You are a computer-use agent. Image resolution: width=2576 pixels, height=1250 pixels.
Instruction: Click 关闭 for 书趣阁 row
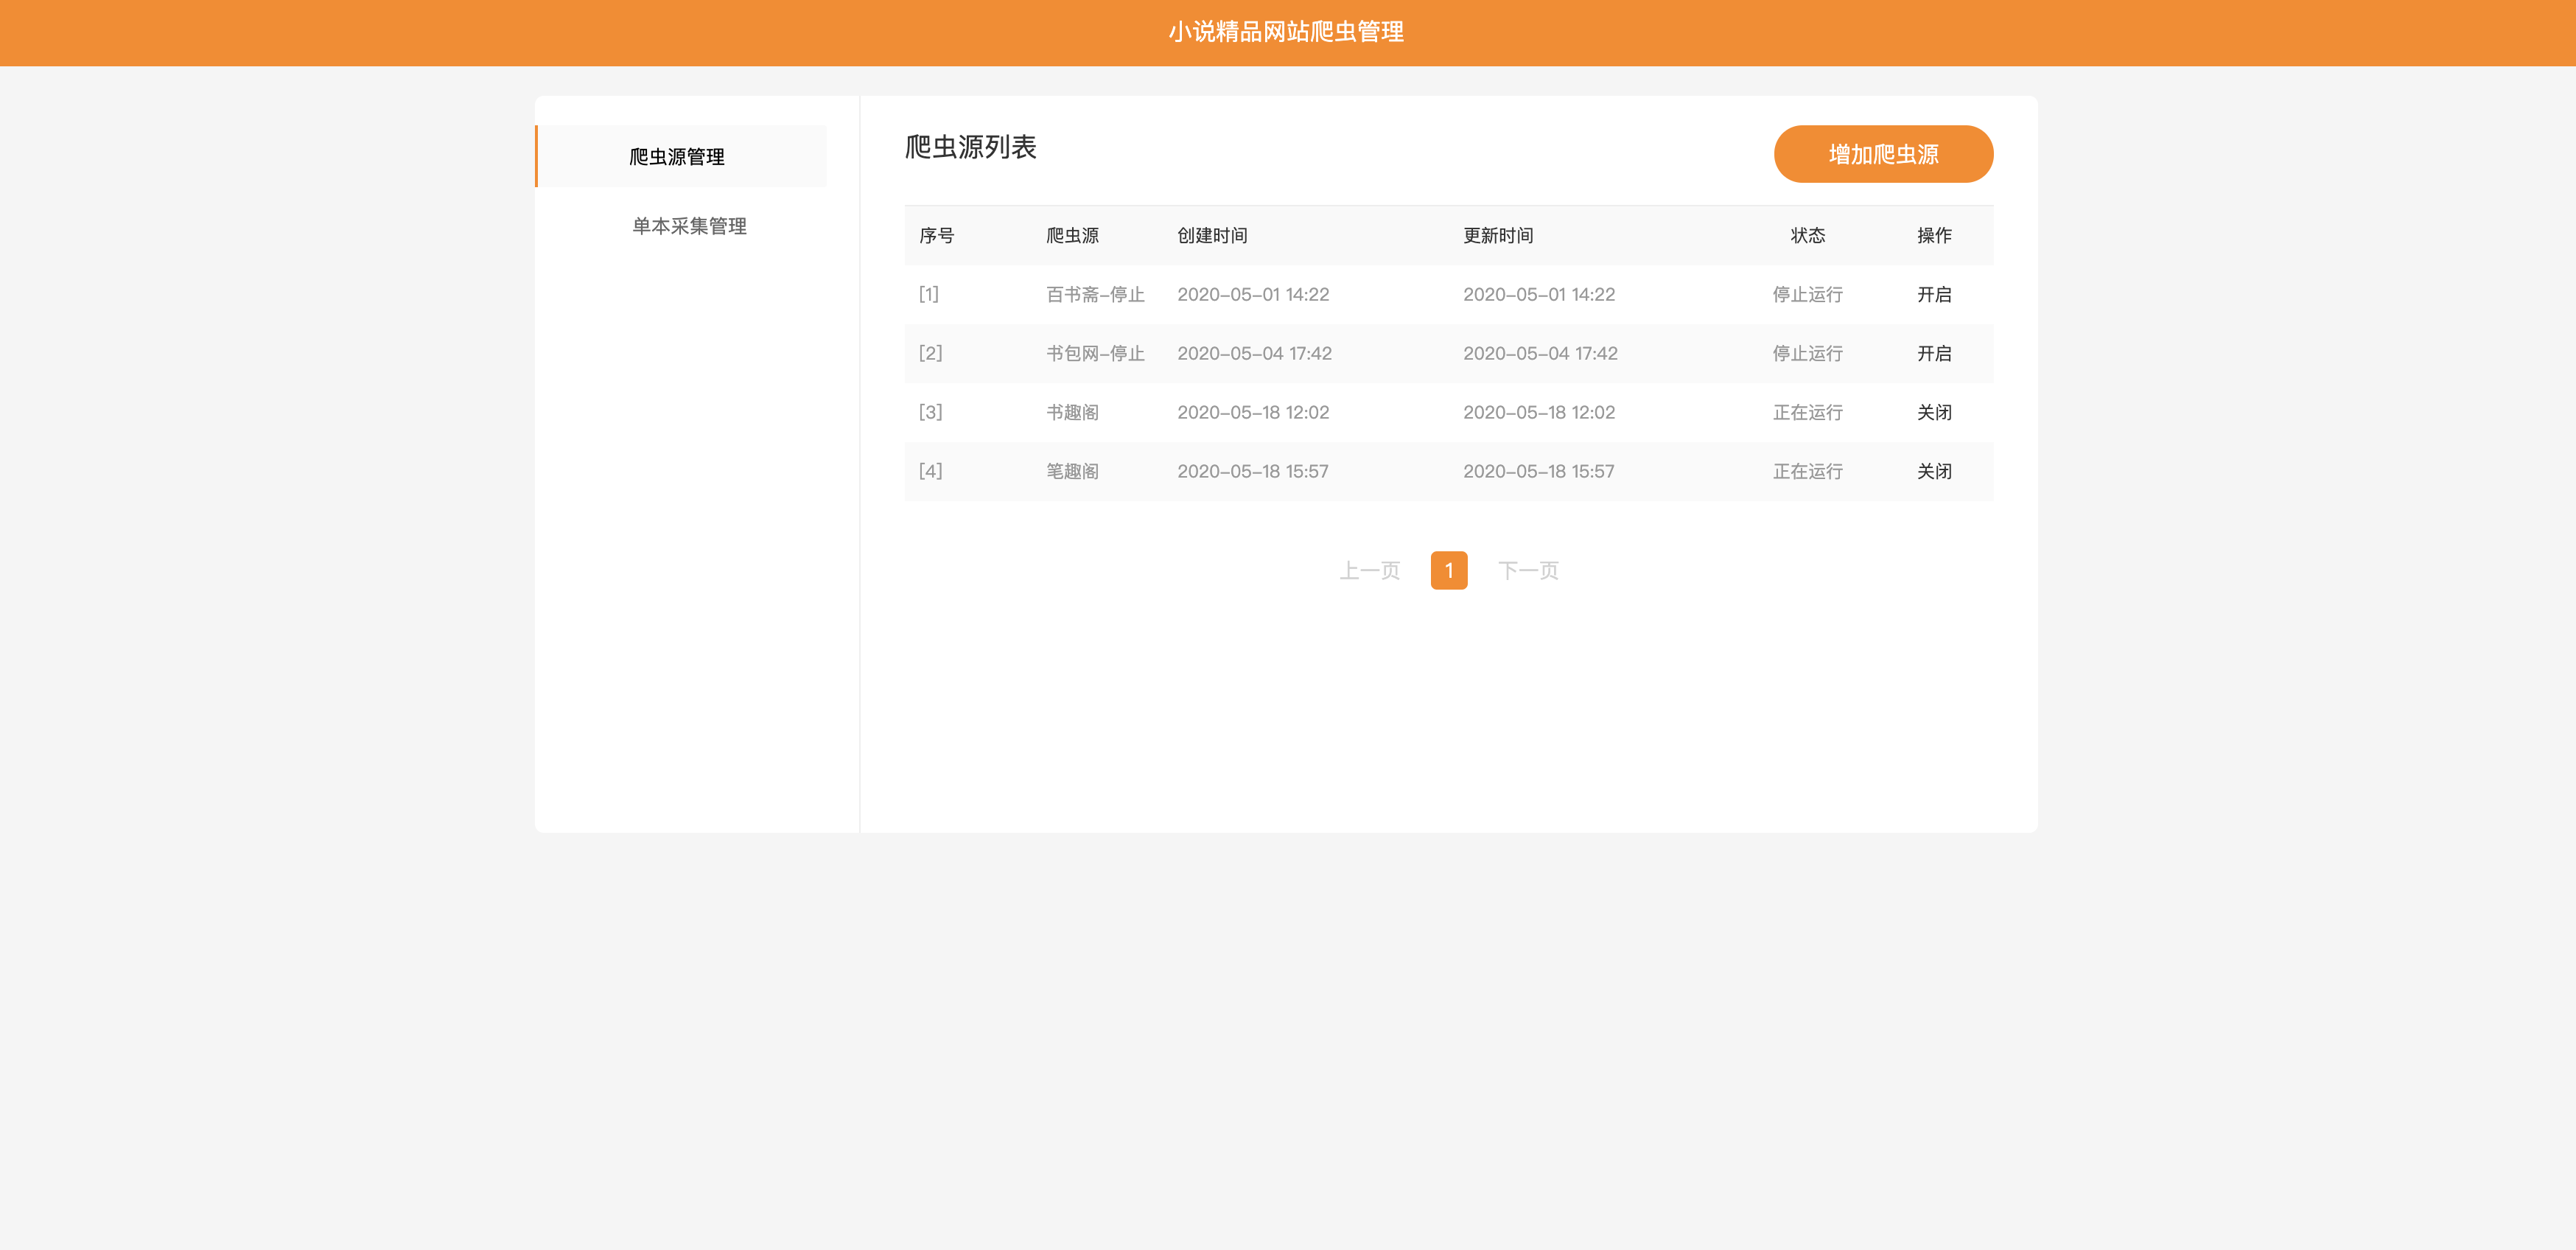pos(1933,412)
